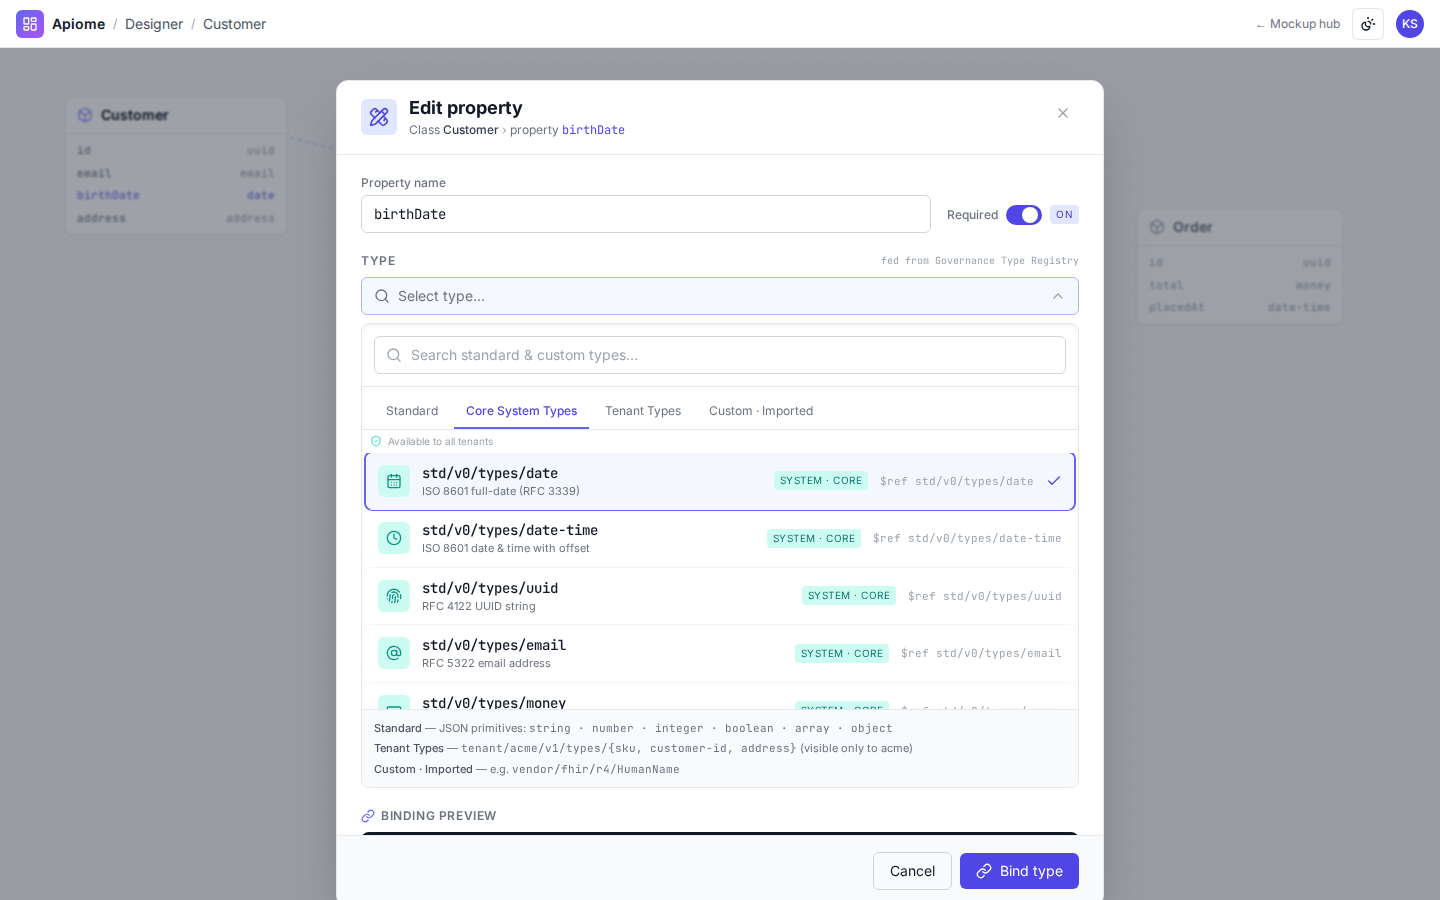
Task: Open Designer in the breadcrumb
Action: [x=154, y=24]
